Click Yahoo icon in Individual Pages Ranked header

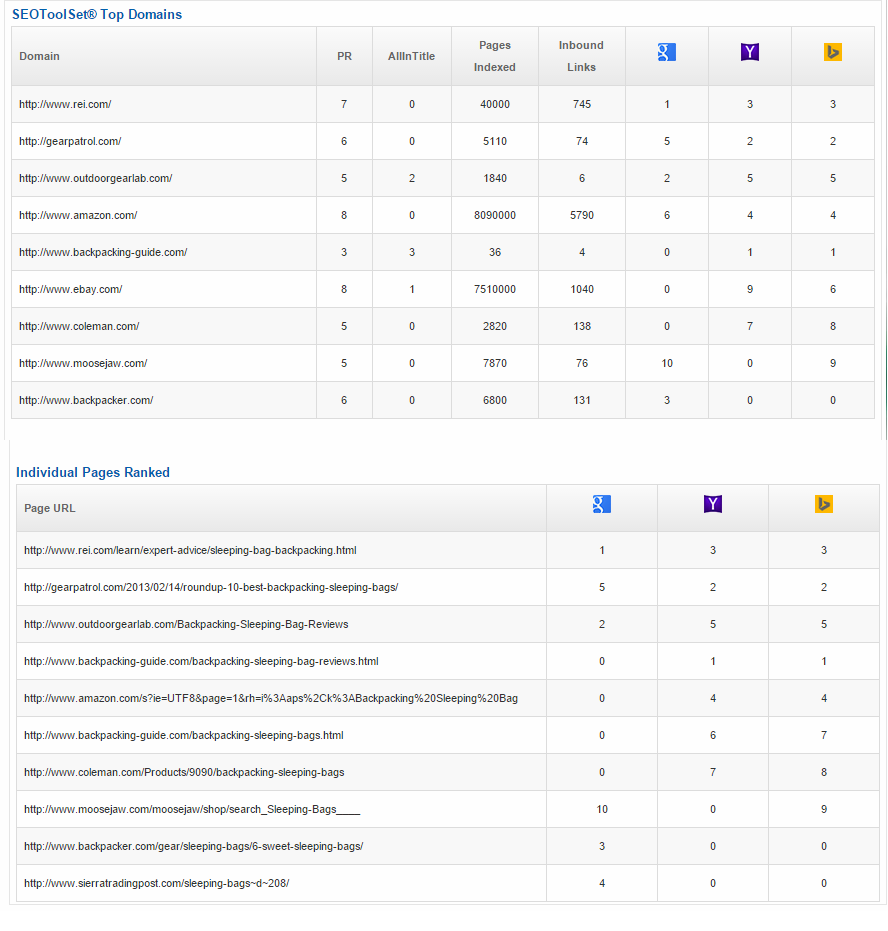tap(712, 504)
